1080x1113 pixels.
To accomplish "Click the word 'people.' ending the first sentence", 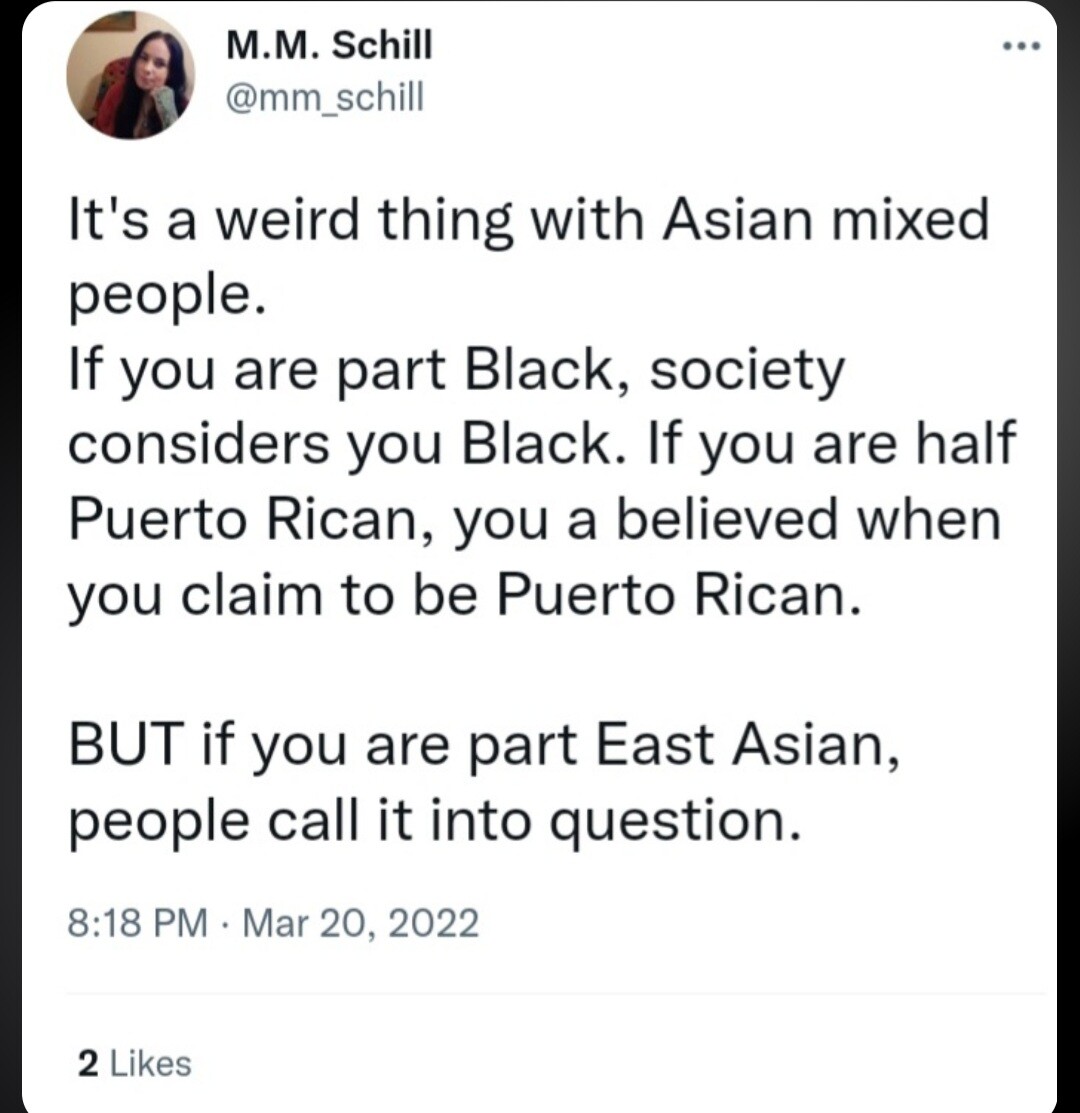I will 167,296.
